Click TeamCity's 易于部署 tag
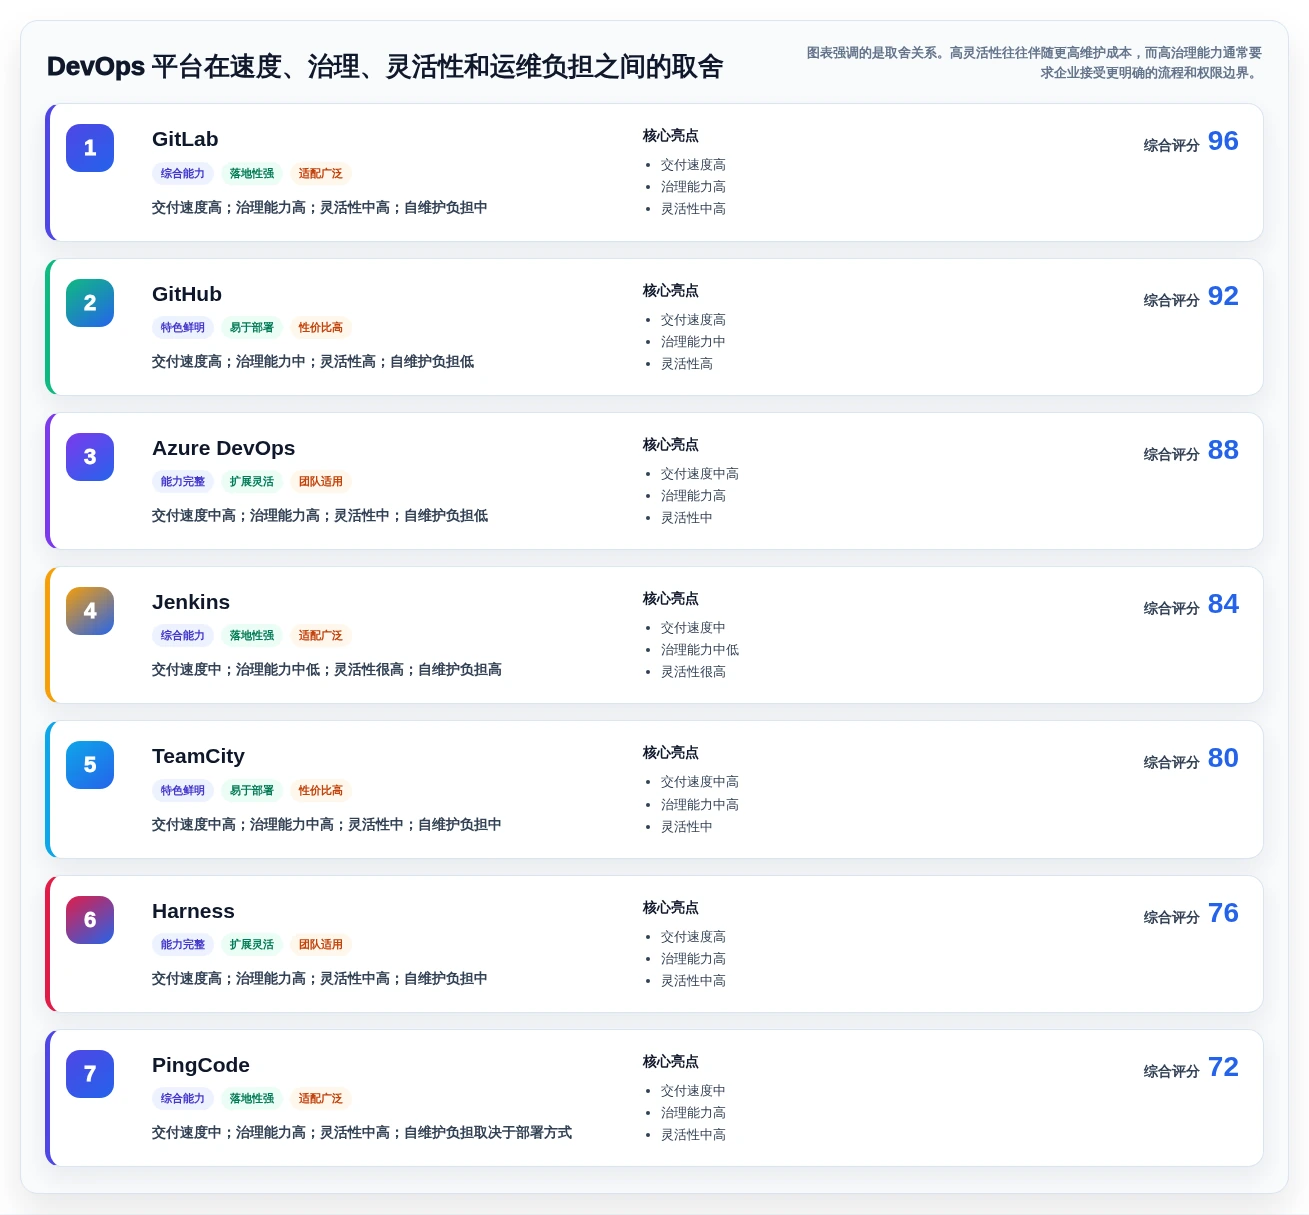The height and width of the screenshot is (1215, 1309). (252, 790)
